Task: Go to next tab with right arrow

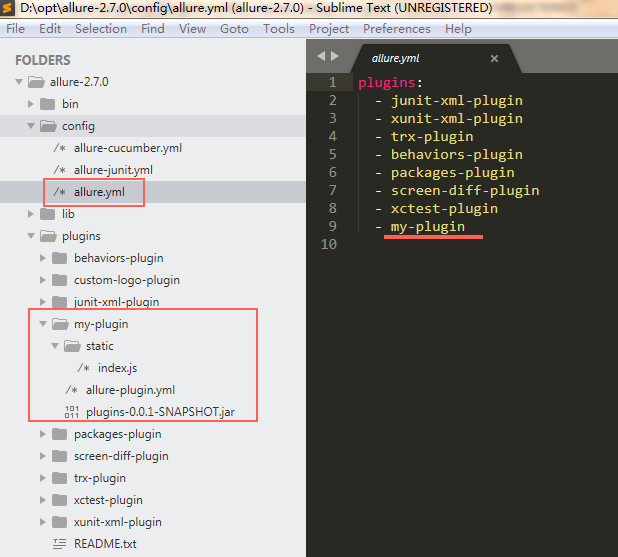Action: 335,56
